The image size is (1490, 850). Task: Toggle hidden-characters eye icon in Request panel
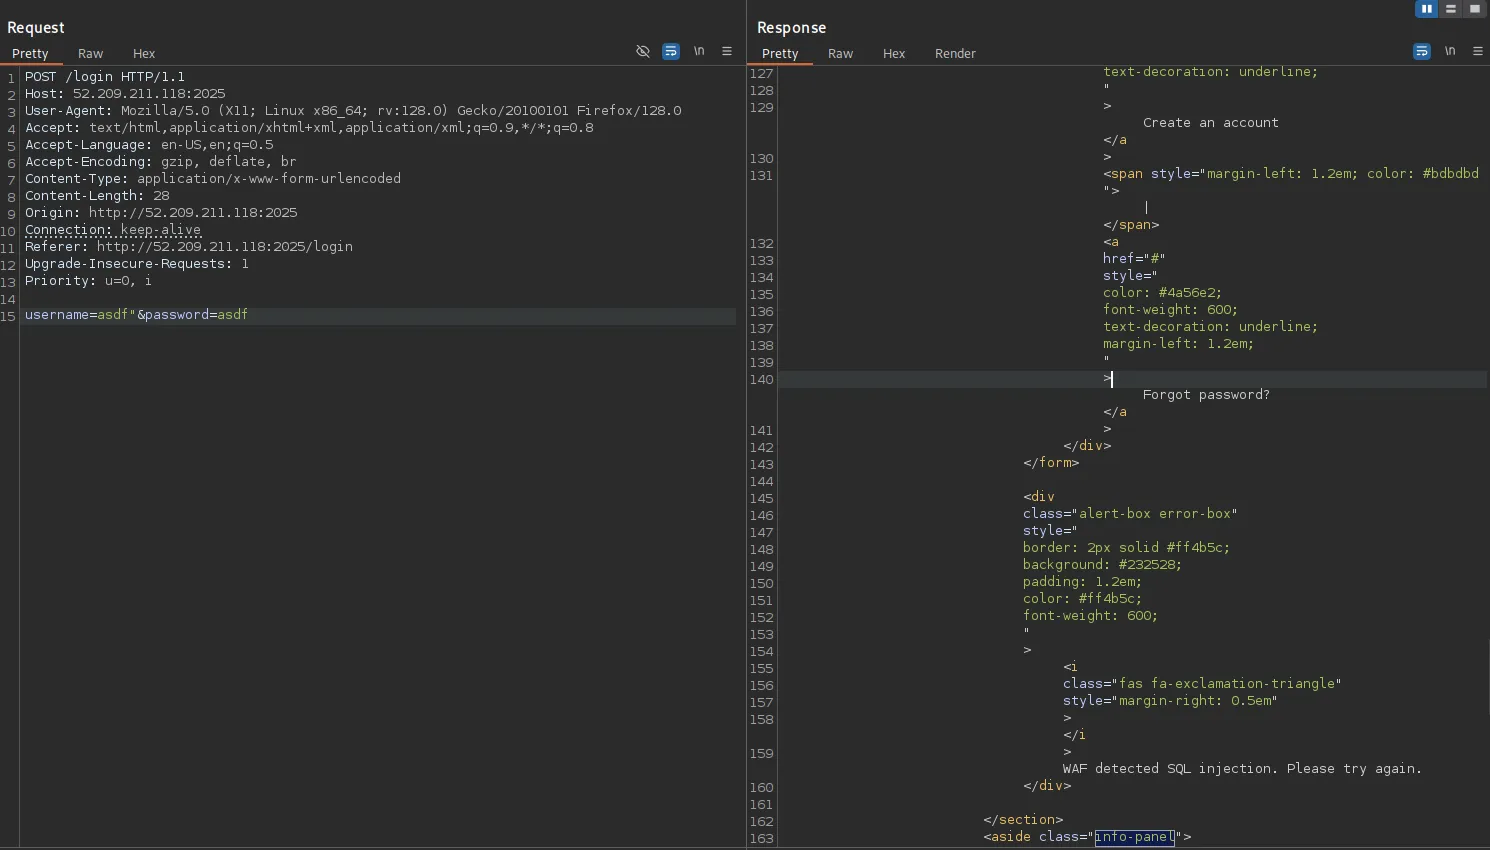click(x=643, y=51)
